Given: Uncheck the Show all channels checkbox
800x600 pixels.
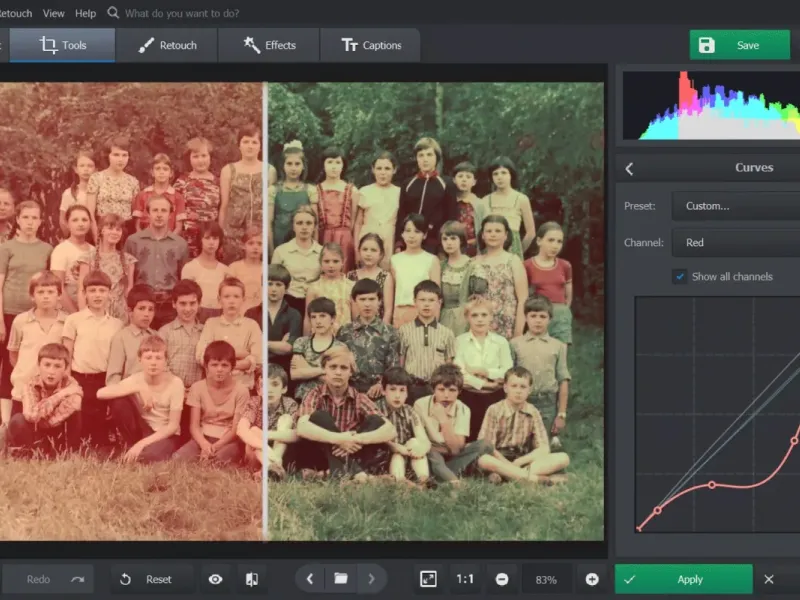Looking at the screenshot, I should [680, 276].
